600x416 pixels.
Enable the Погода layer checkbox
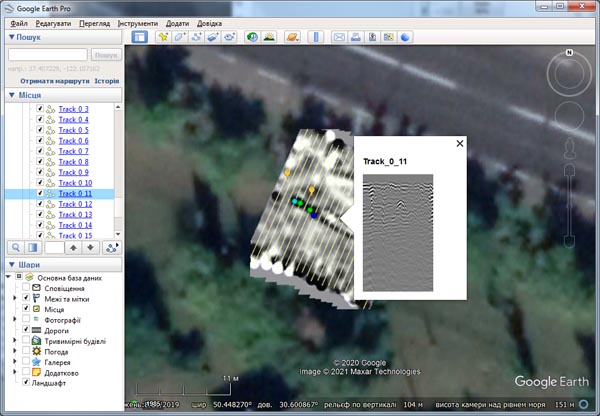click(27, 351)
